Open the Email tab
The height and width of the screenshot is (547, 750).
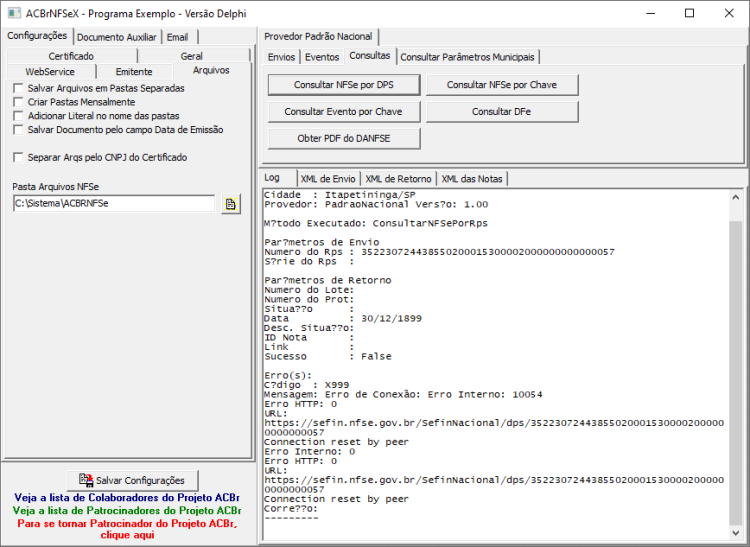pyautogui.click(x=177, y=37)
